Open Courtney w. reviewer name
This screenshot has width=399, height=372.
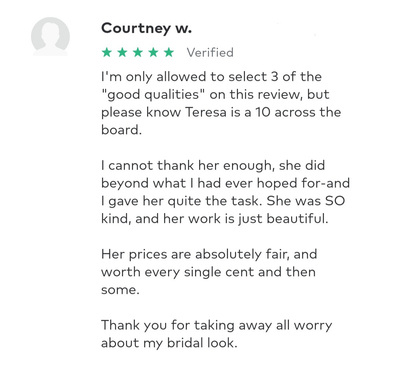(x=147, y=28)
